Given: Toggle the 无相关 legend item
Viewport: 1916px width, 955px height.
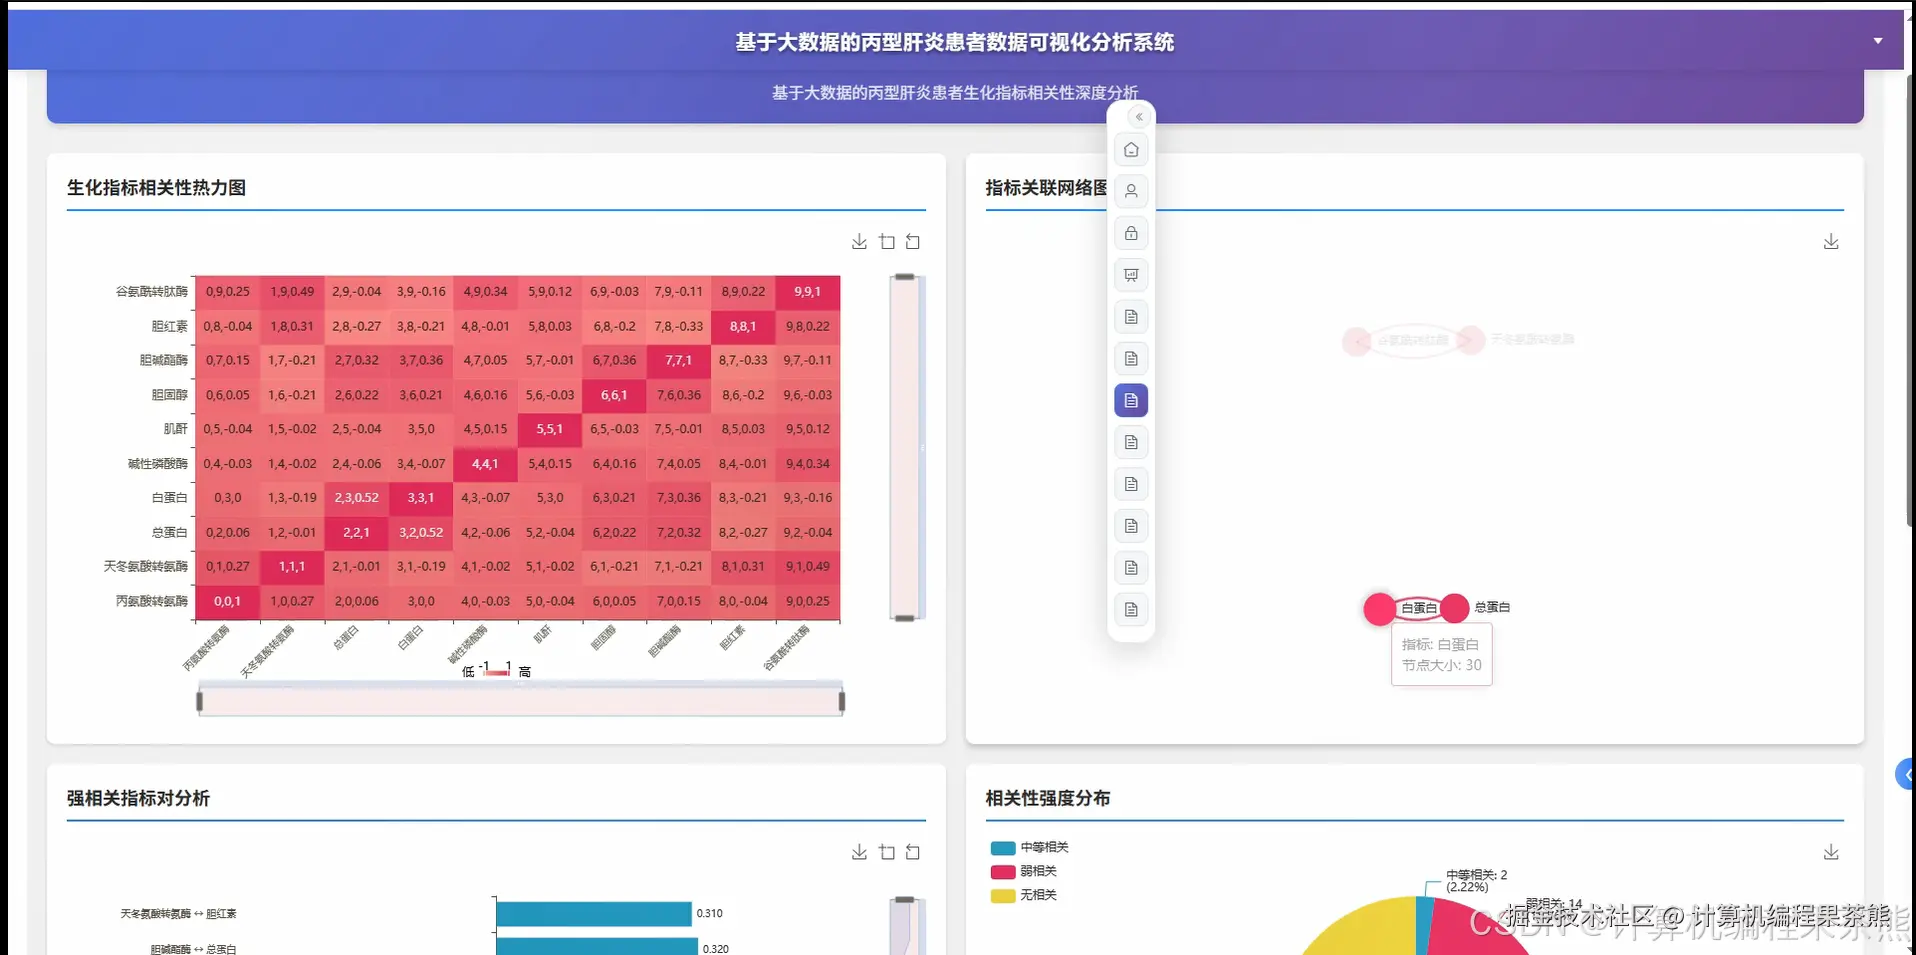Looking at the screenshot, I should coord(1023,895).
